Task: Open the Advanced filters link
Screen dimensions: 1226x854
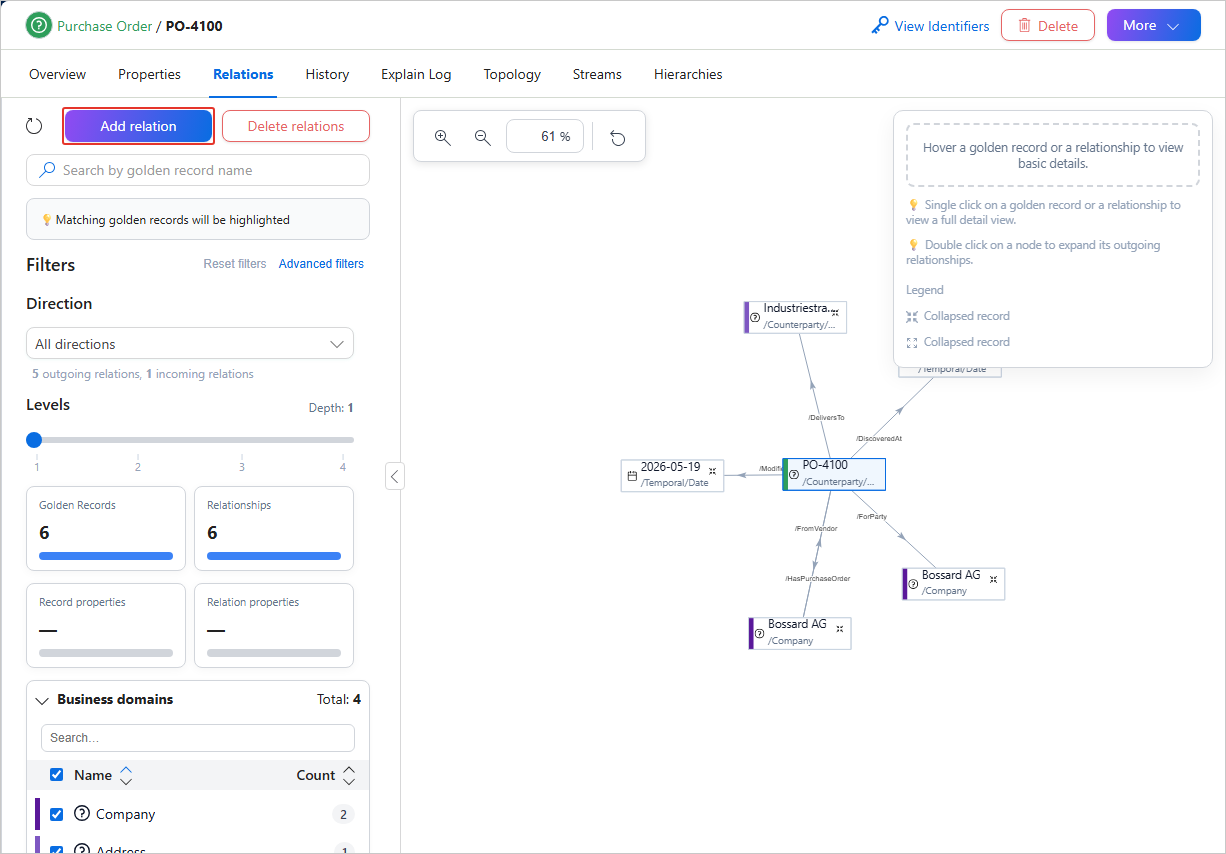Action: [x=321, y=264]
